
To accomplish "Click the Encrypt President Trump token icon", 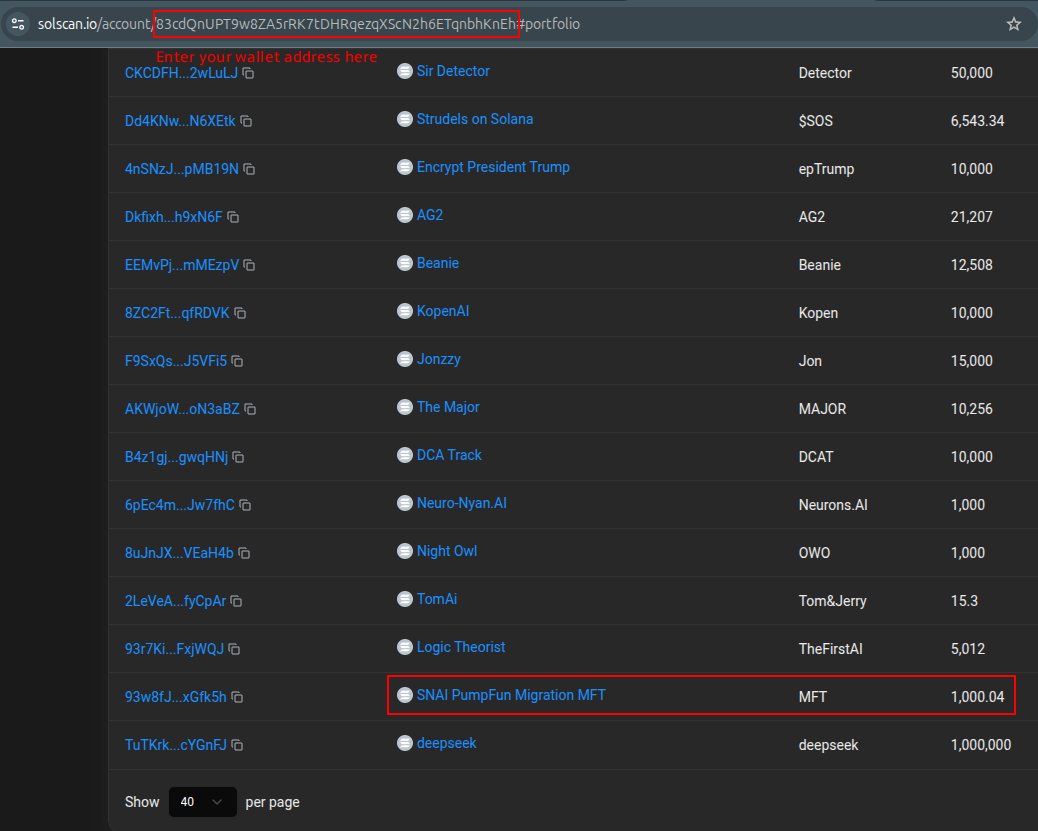I will (404, 167).
